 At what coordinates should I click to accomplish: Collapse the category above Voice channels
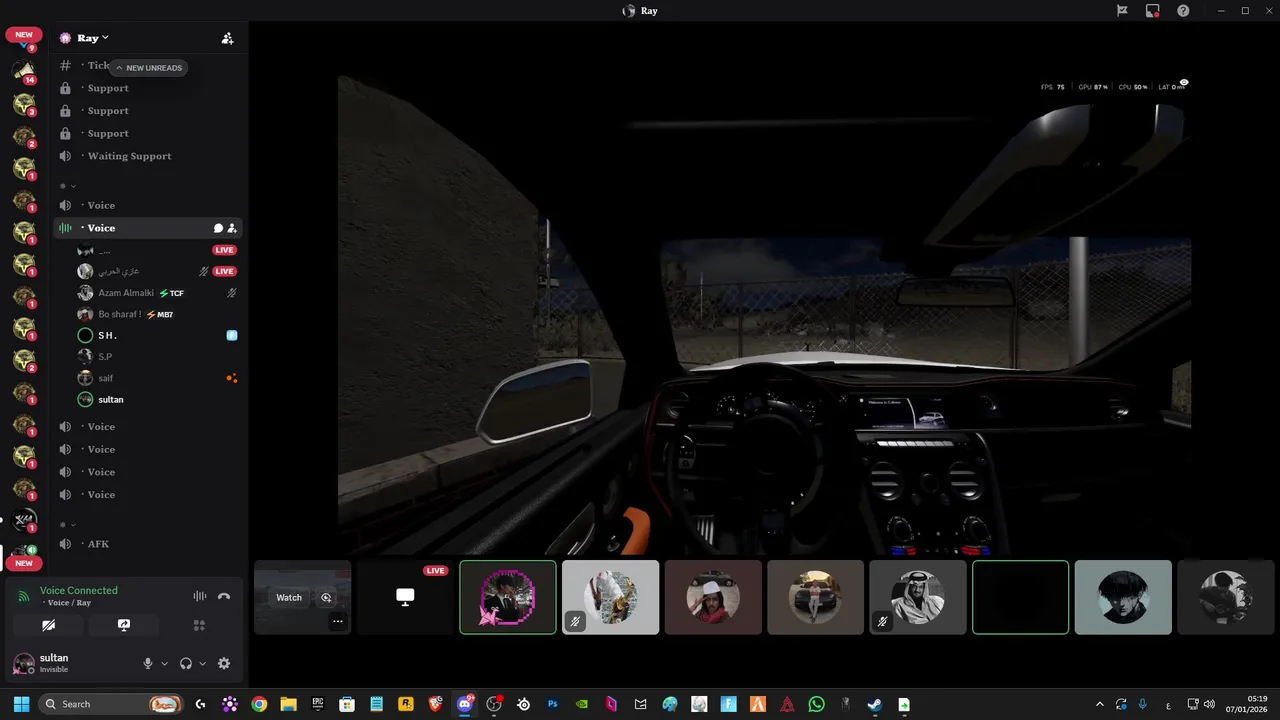(67, 186)
